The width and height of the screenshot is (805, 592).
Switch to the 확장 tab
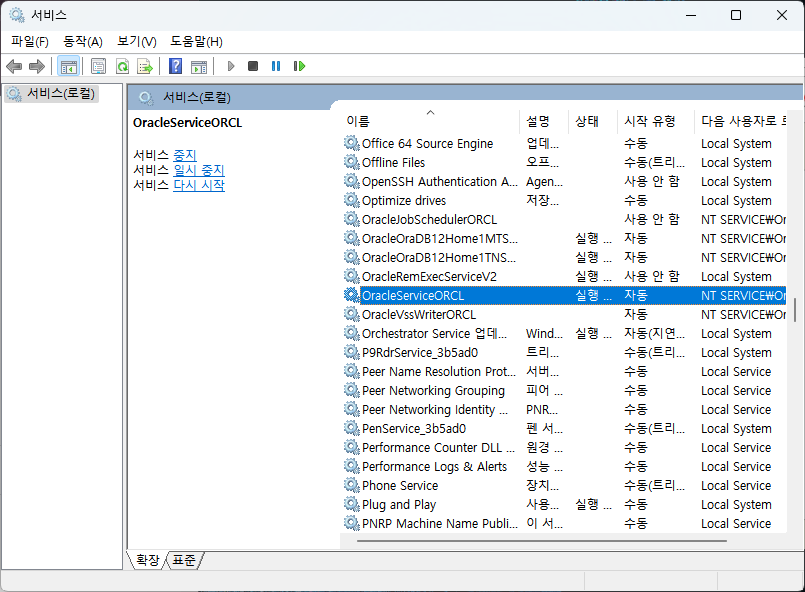pos(147,560)
